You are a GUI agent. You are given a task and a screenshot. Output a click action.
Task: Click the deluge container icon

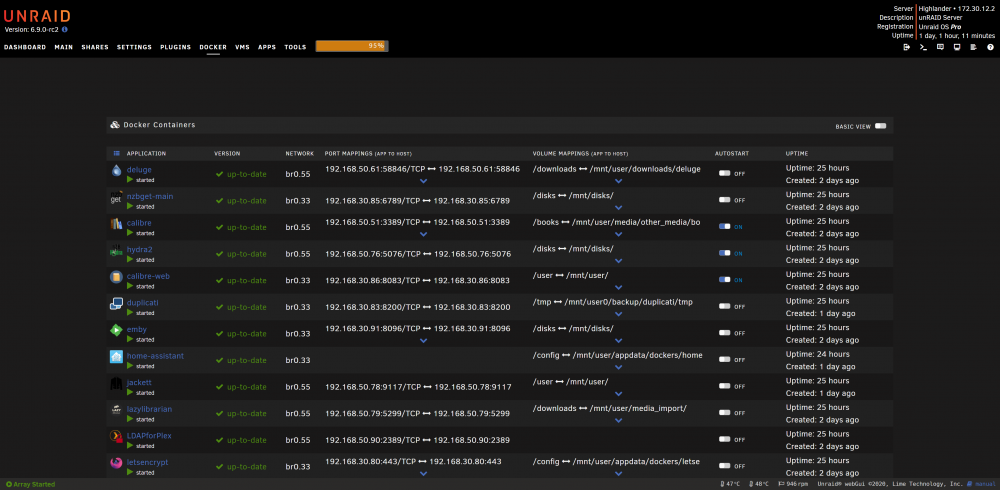(x=116, y=170)
